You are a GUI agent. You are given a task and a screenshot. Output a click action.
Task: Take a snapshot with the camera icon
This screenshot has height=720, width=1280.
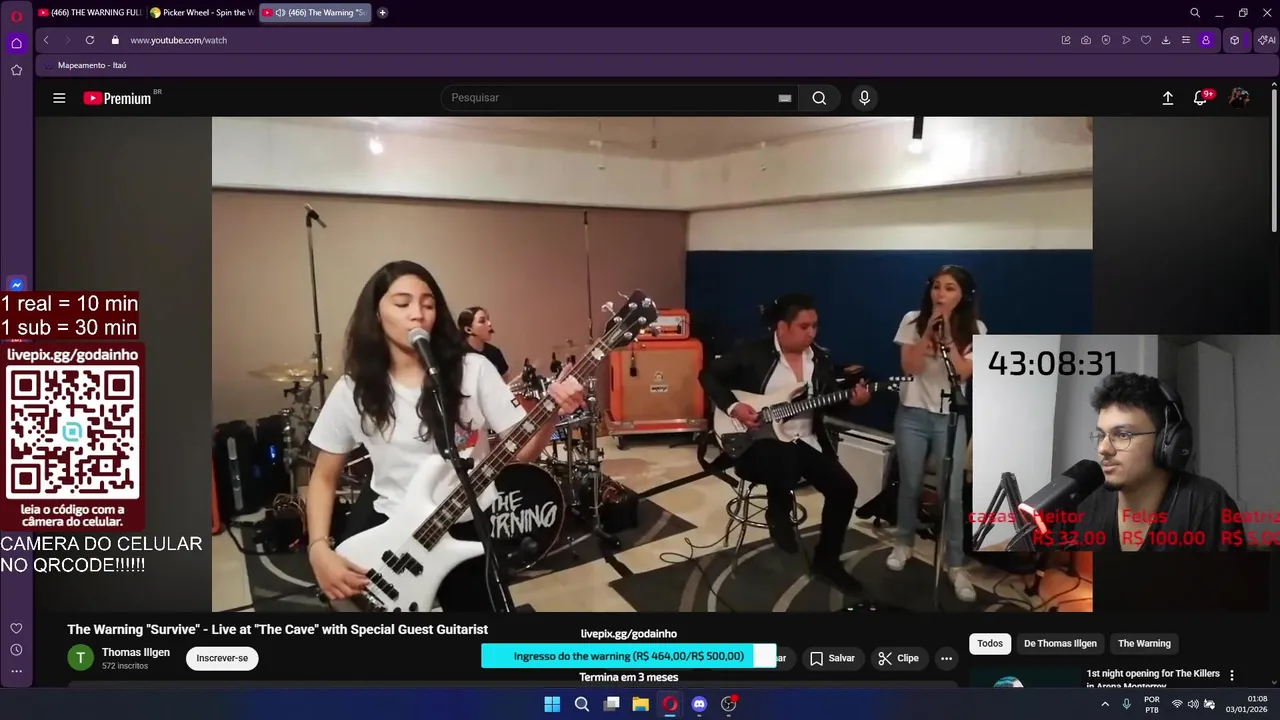(1086, 40)
